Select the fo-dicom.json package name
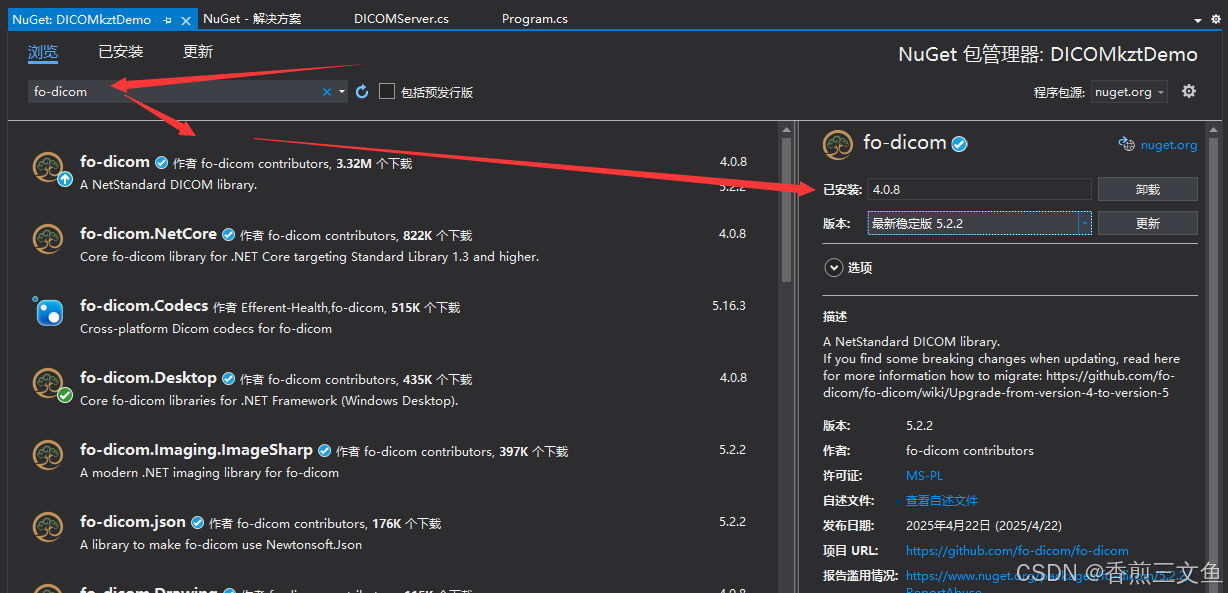The image size is (1228, 593). (133, 522)
